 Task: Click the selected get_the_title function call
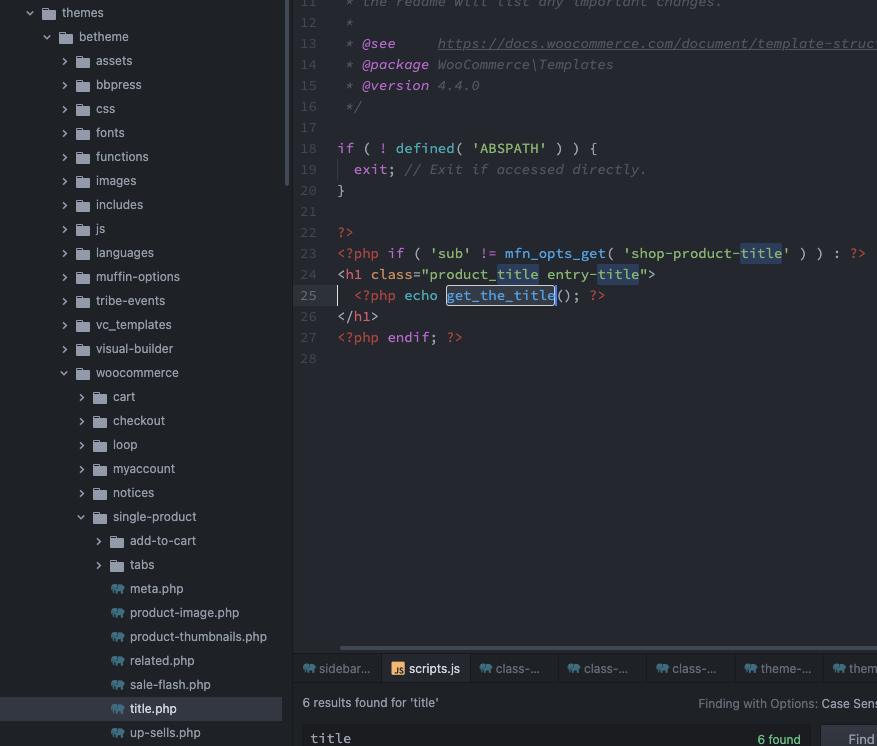coord(501,295)
